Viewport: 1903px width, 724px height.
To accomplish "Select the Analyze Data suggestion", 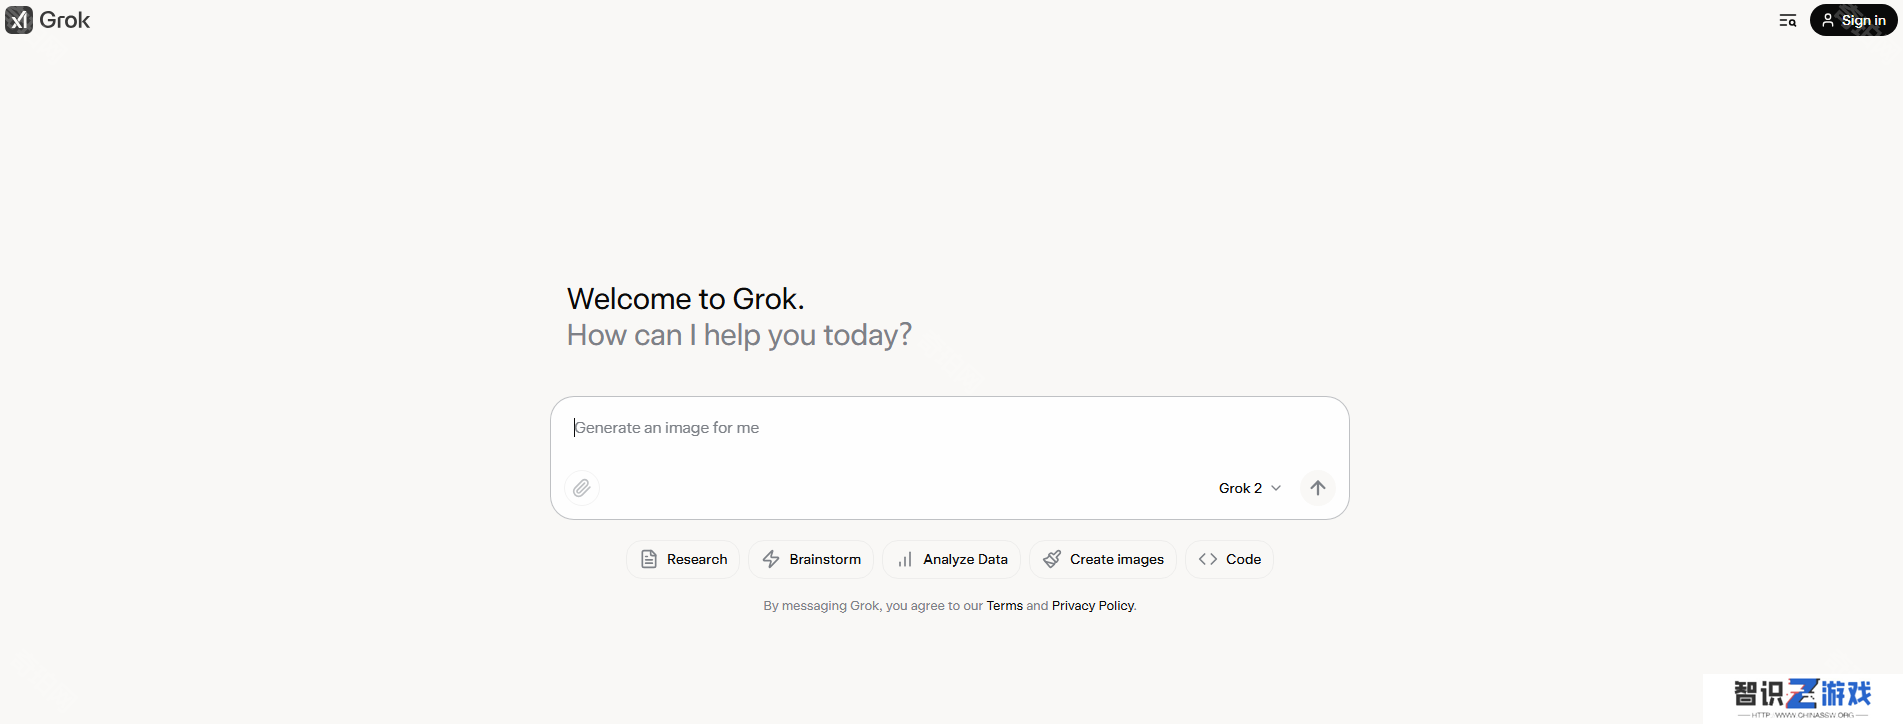I will tap(951, 559).
